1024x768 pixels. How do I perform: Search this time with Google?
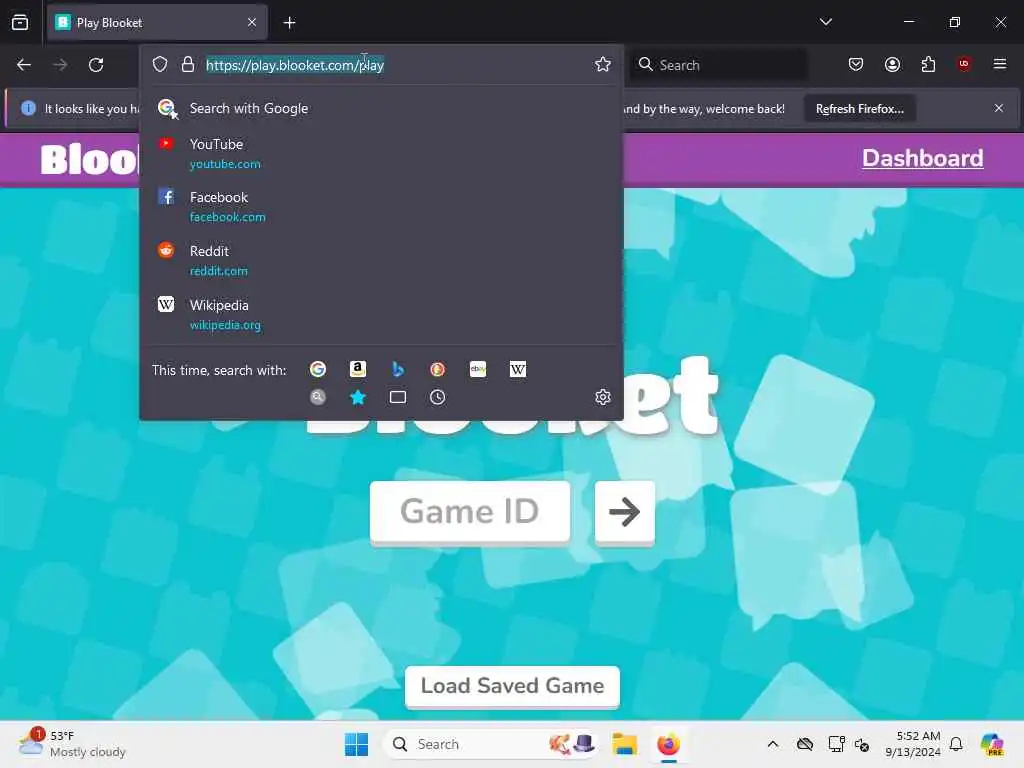tap(318, 370)
